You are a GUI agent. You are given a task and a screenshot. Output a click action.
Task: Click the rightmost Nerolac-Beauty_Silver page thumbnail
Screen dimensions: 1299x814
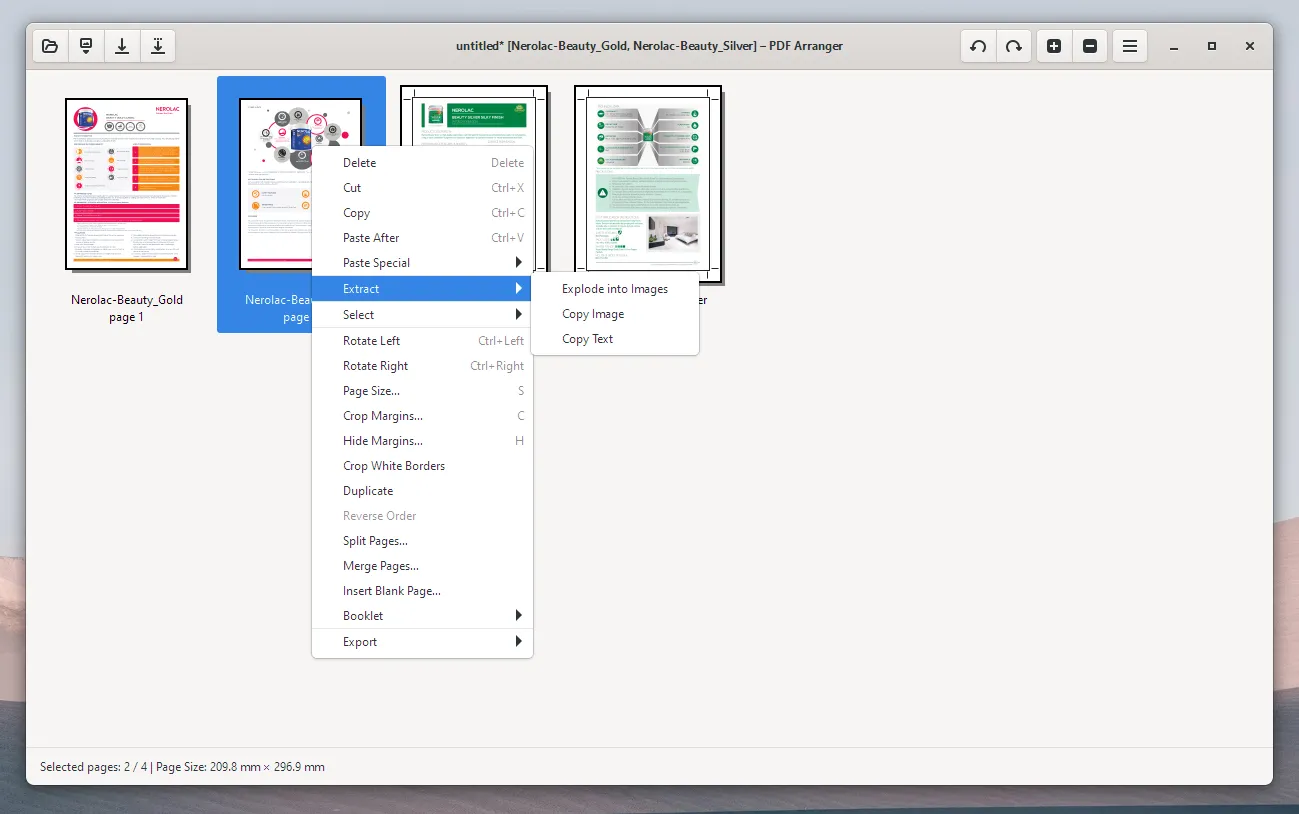[x=648, y=185]
